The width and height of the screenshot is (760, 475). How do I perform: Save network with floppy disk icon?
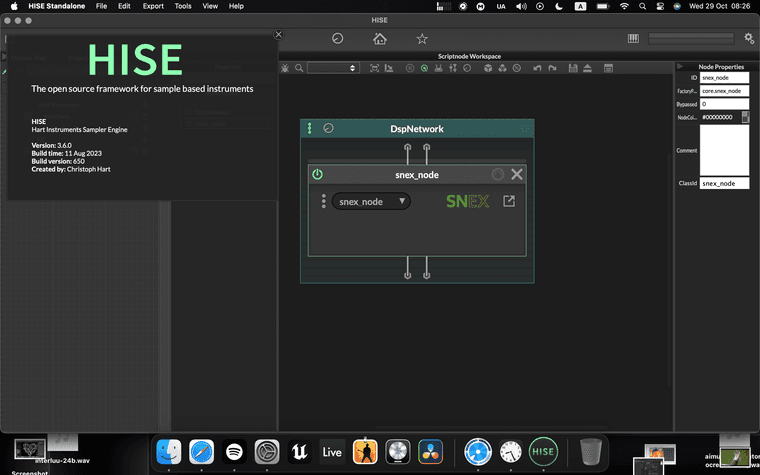[573, 68]
